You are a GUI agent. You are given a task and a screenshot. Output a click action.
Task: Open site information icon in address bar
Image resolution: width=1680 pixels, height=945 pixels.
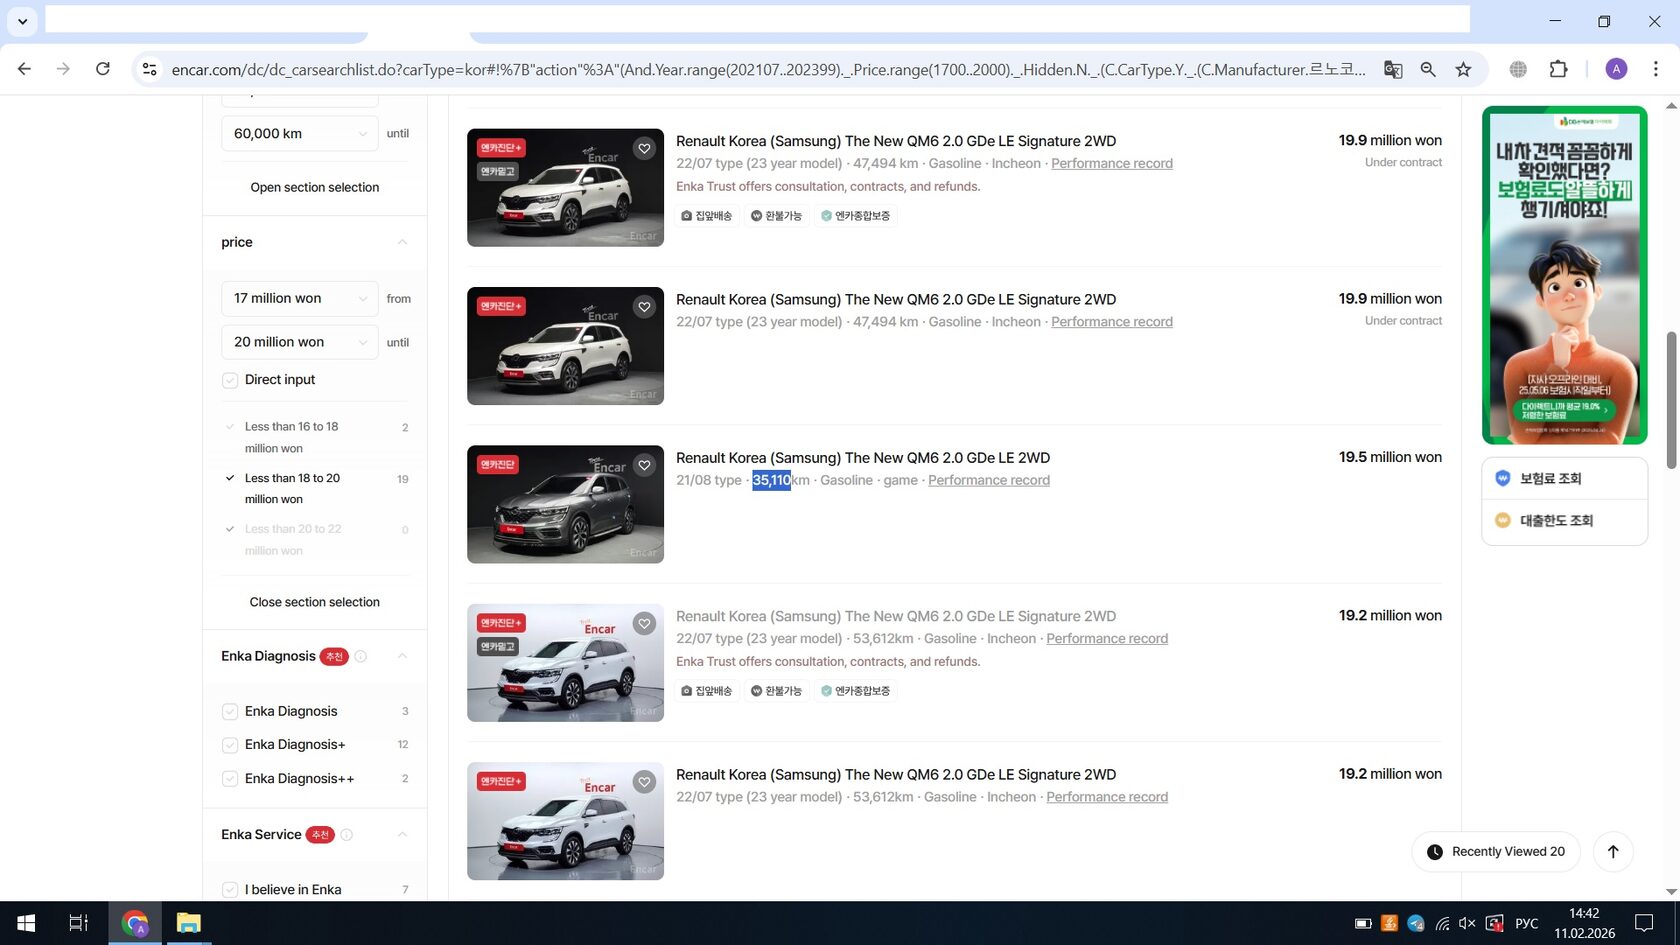(x=149, y=69)
